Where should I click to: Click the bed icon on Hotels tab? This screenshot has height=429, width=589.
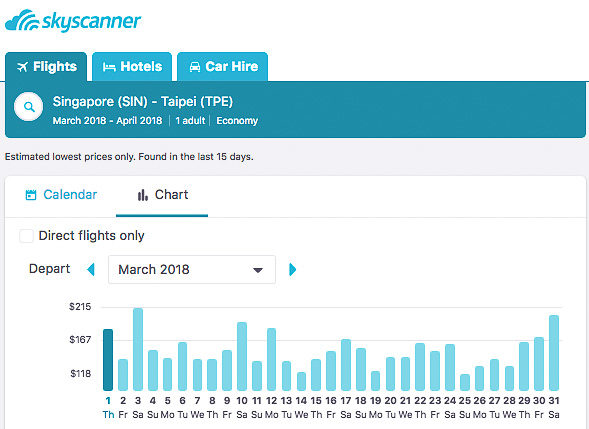coord(109,67)
